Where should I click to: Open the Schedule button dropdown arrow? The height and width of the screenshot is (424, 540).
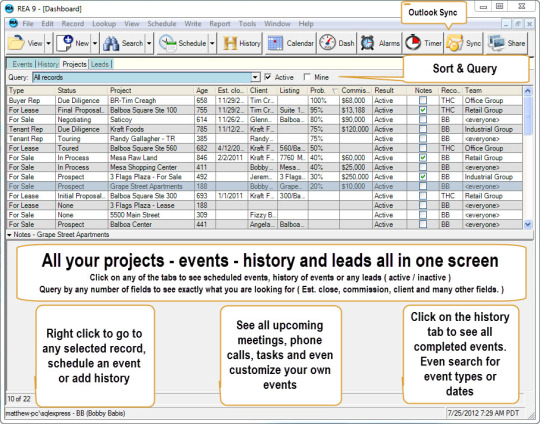point(212,43)
